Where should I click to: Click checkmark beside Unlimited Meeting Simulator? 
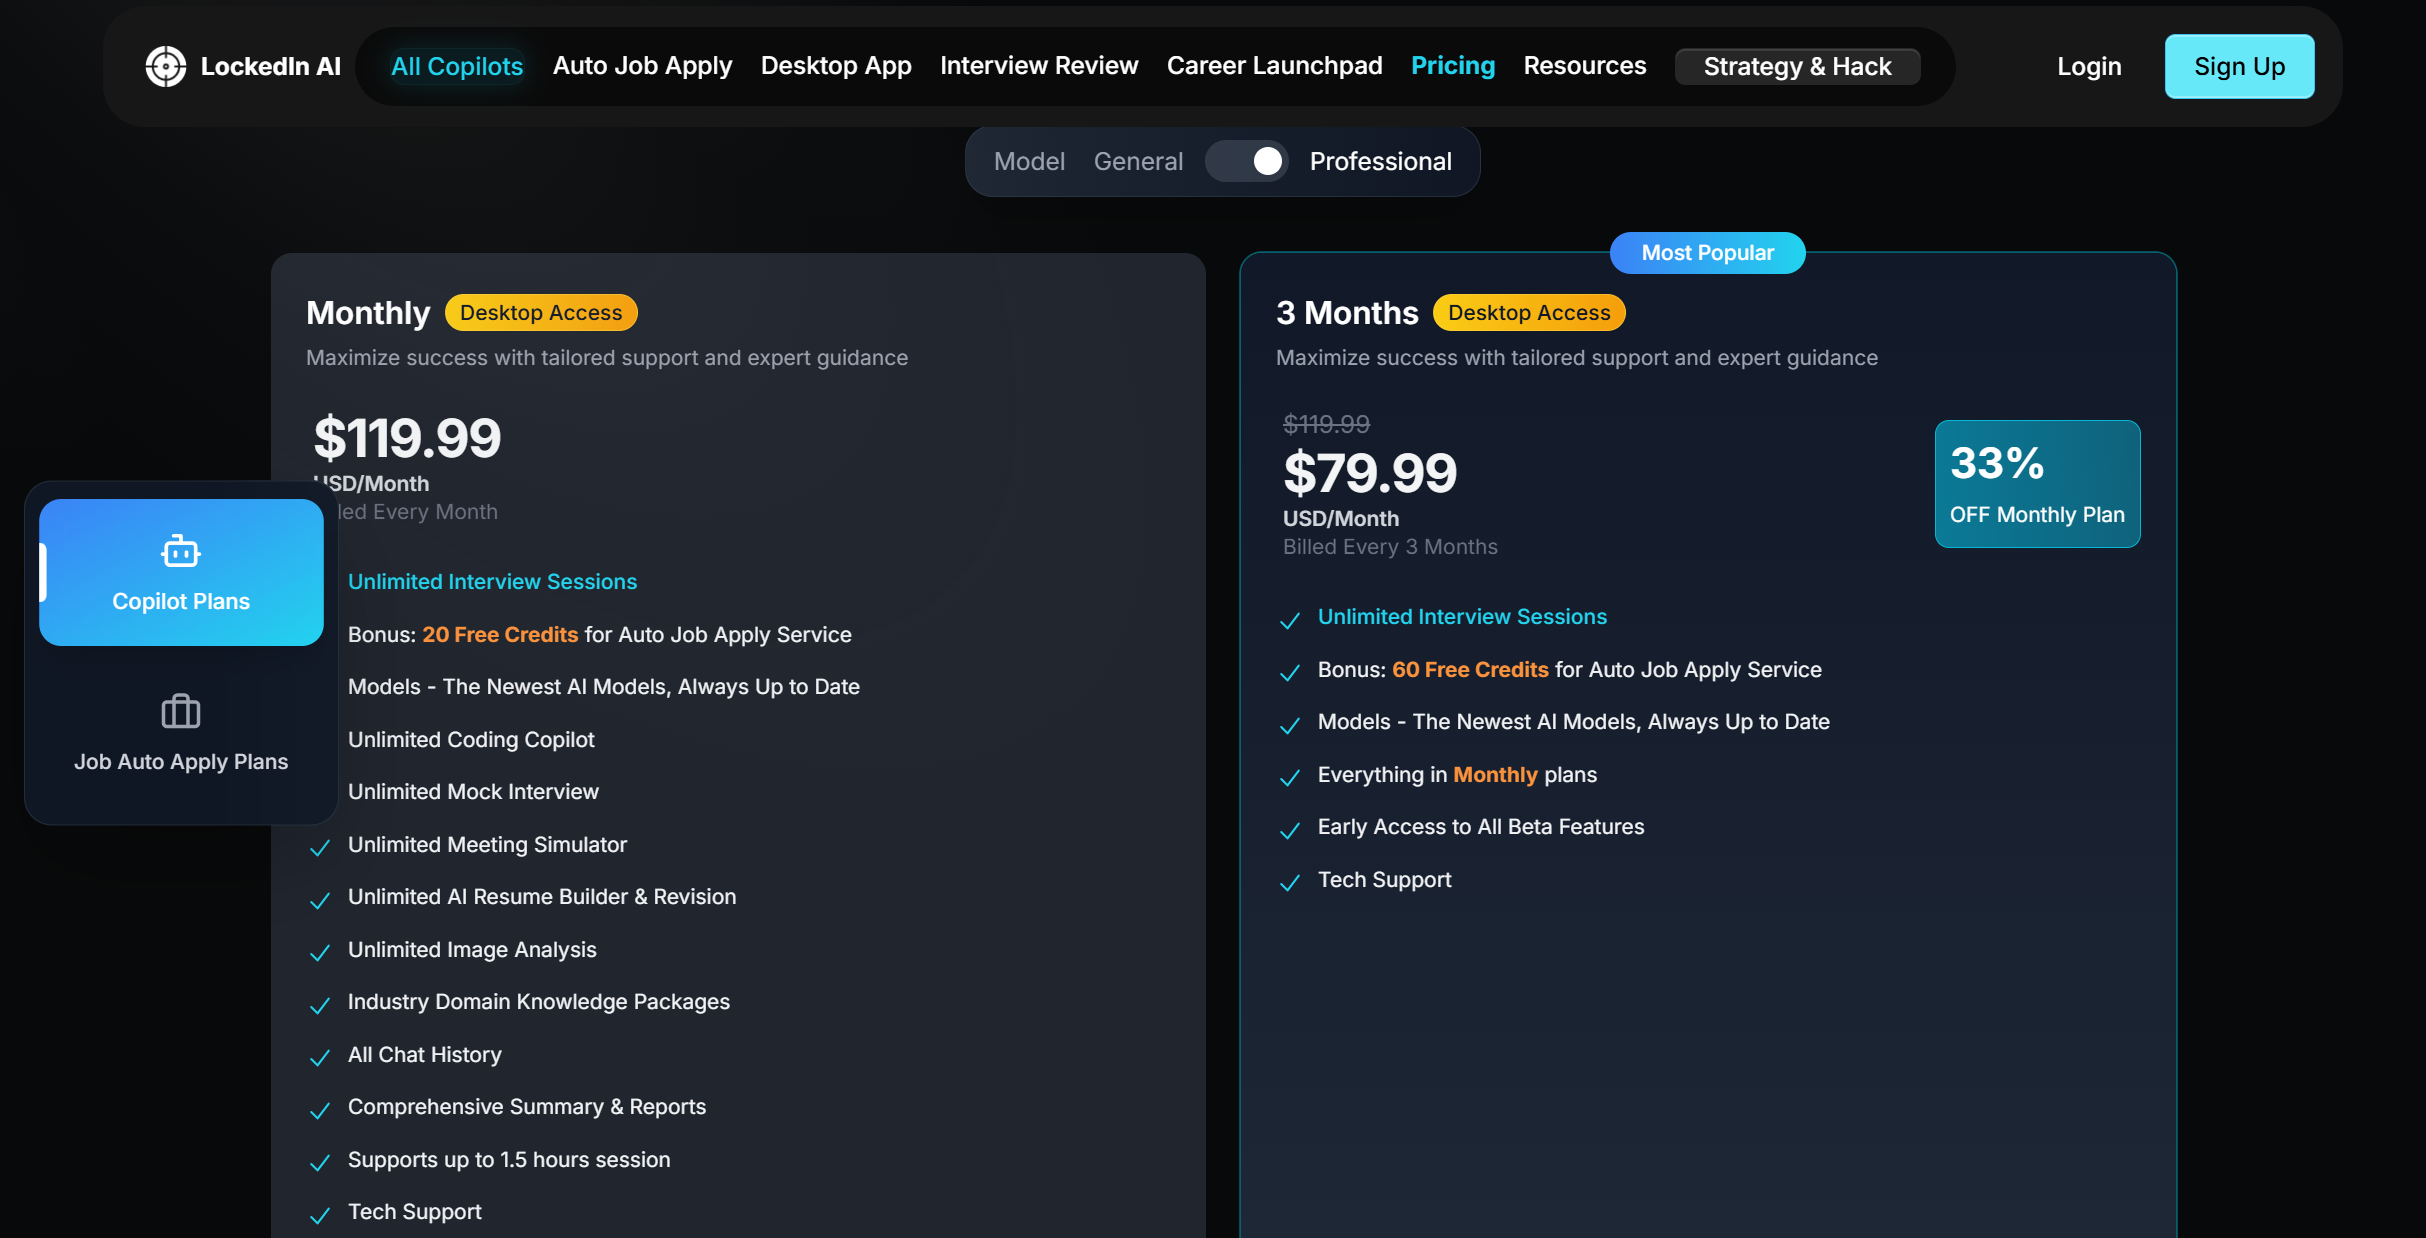tap(320, 848)
